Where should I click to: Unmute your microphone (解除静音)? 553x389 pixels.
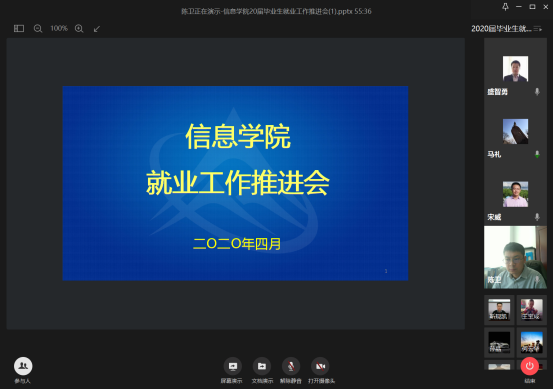[x=291, y=366]
